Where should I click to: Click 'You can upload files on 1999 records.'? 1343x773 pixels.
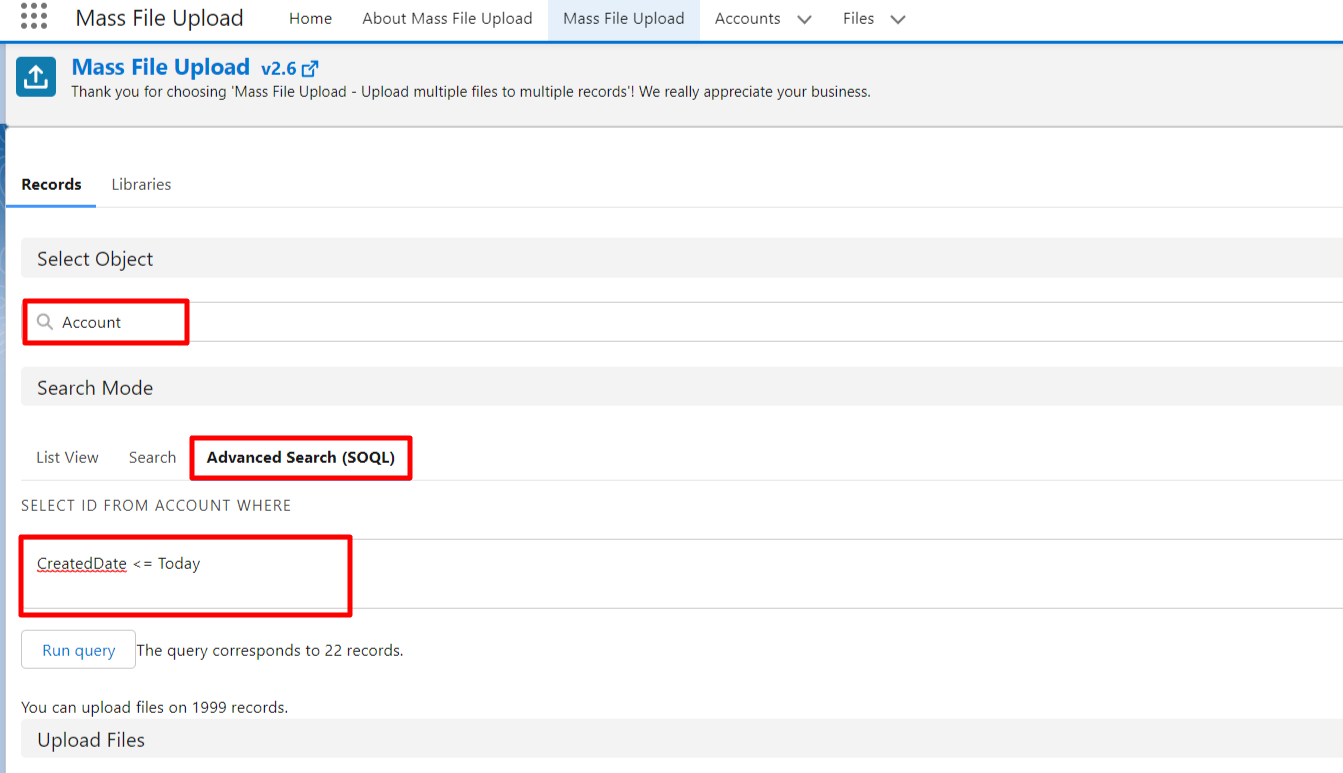pyautogui.click(x=155, y=707)
